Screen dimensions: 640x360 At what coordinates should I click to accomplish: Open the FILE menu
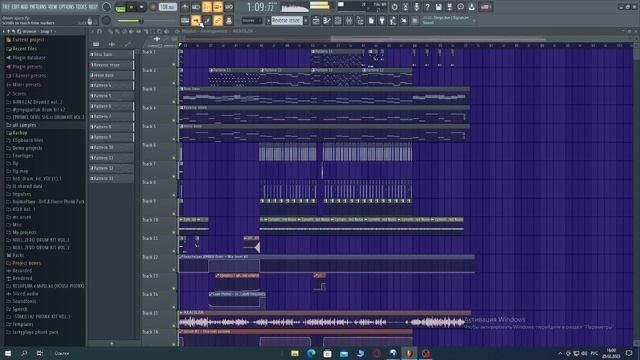coord(6,7)
